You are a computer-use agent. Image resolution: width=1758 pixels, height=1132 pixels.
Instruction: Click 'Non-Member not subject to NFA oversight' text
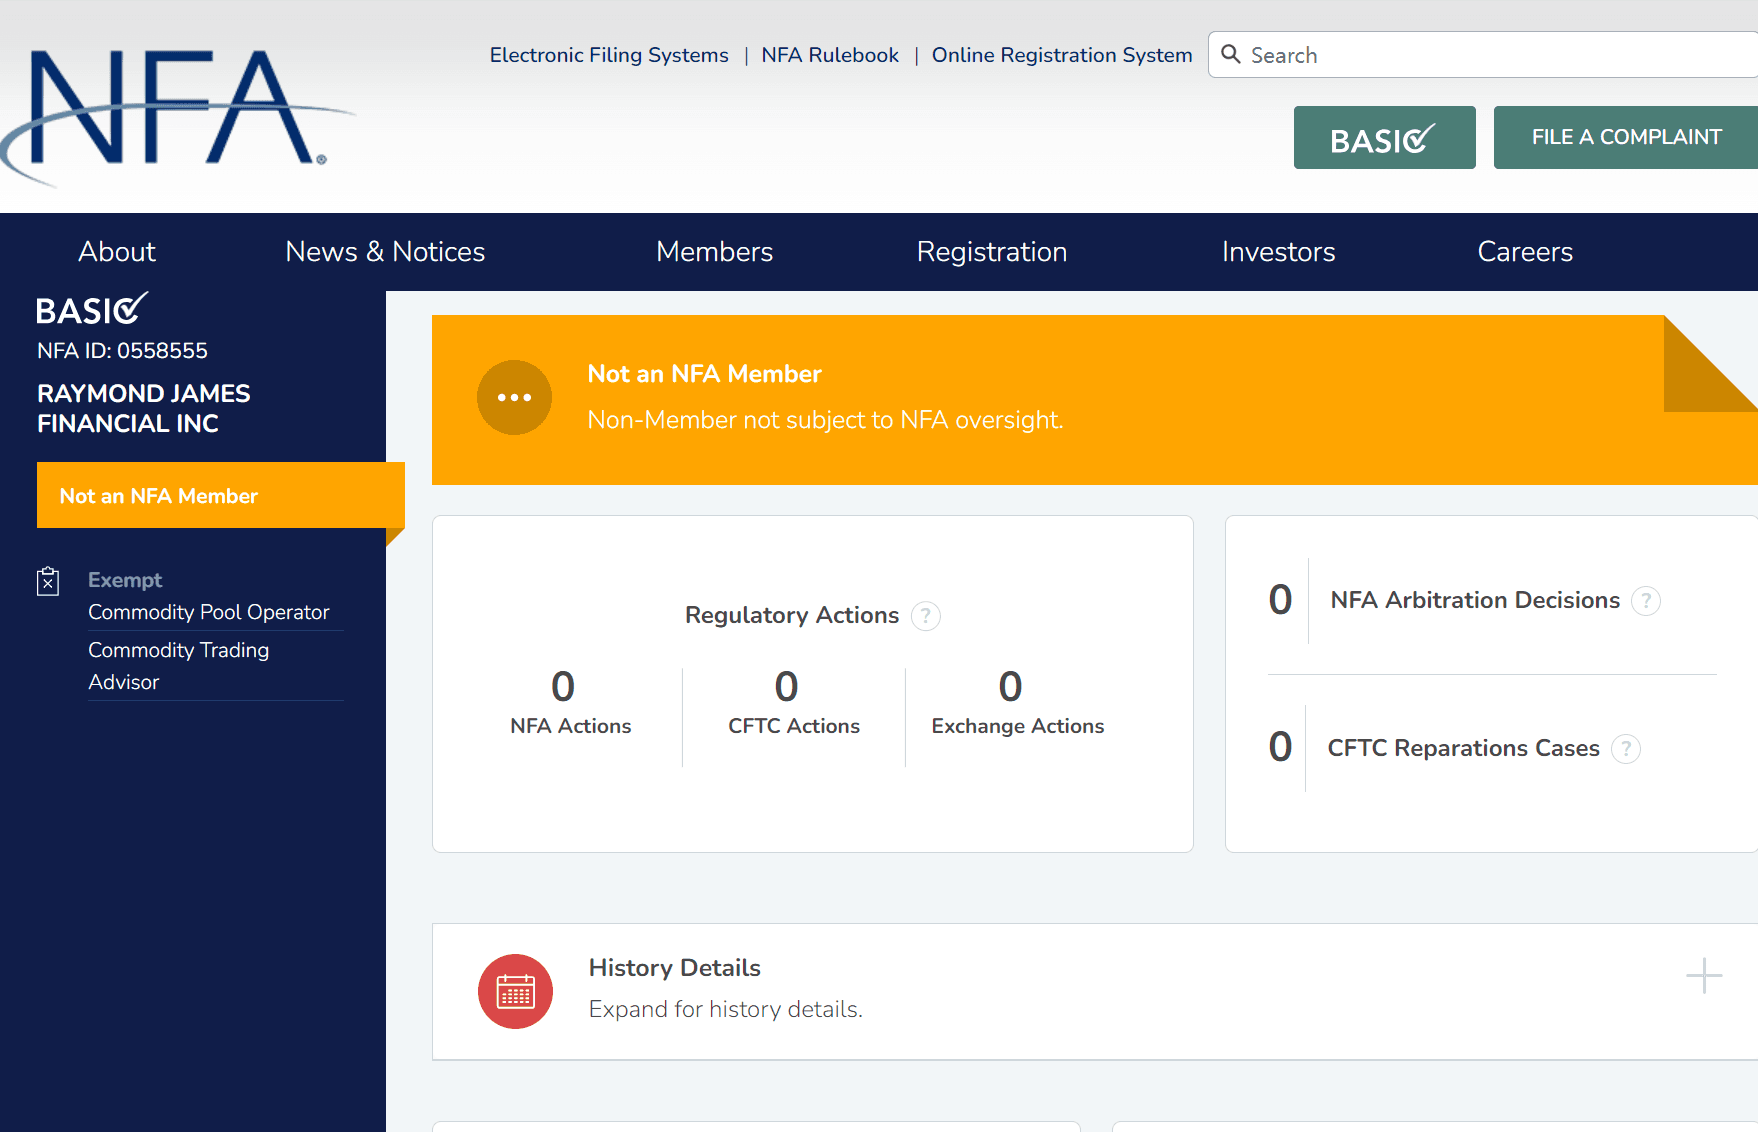point(825,420)
